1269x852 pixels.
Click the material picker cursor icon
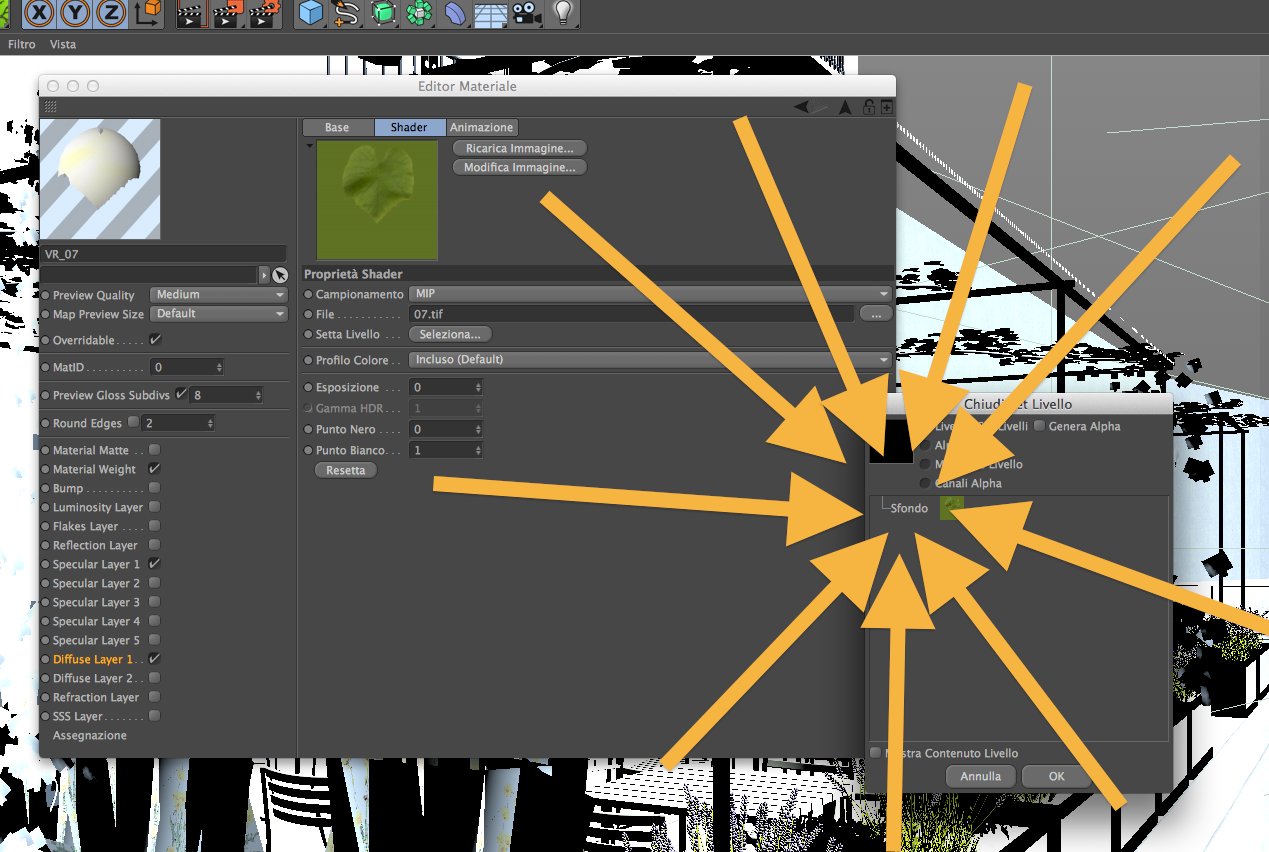click(280, 275)
